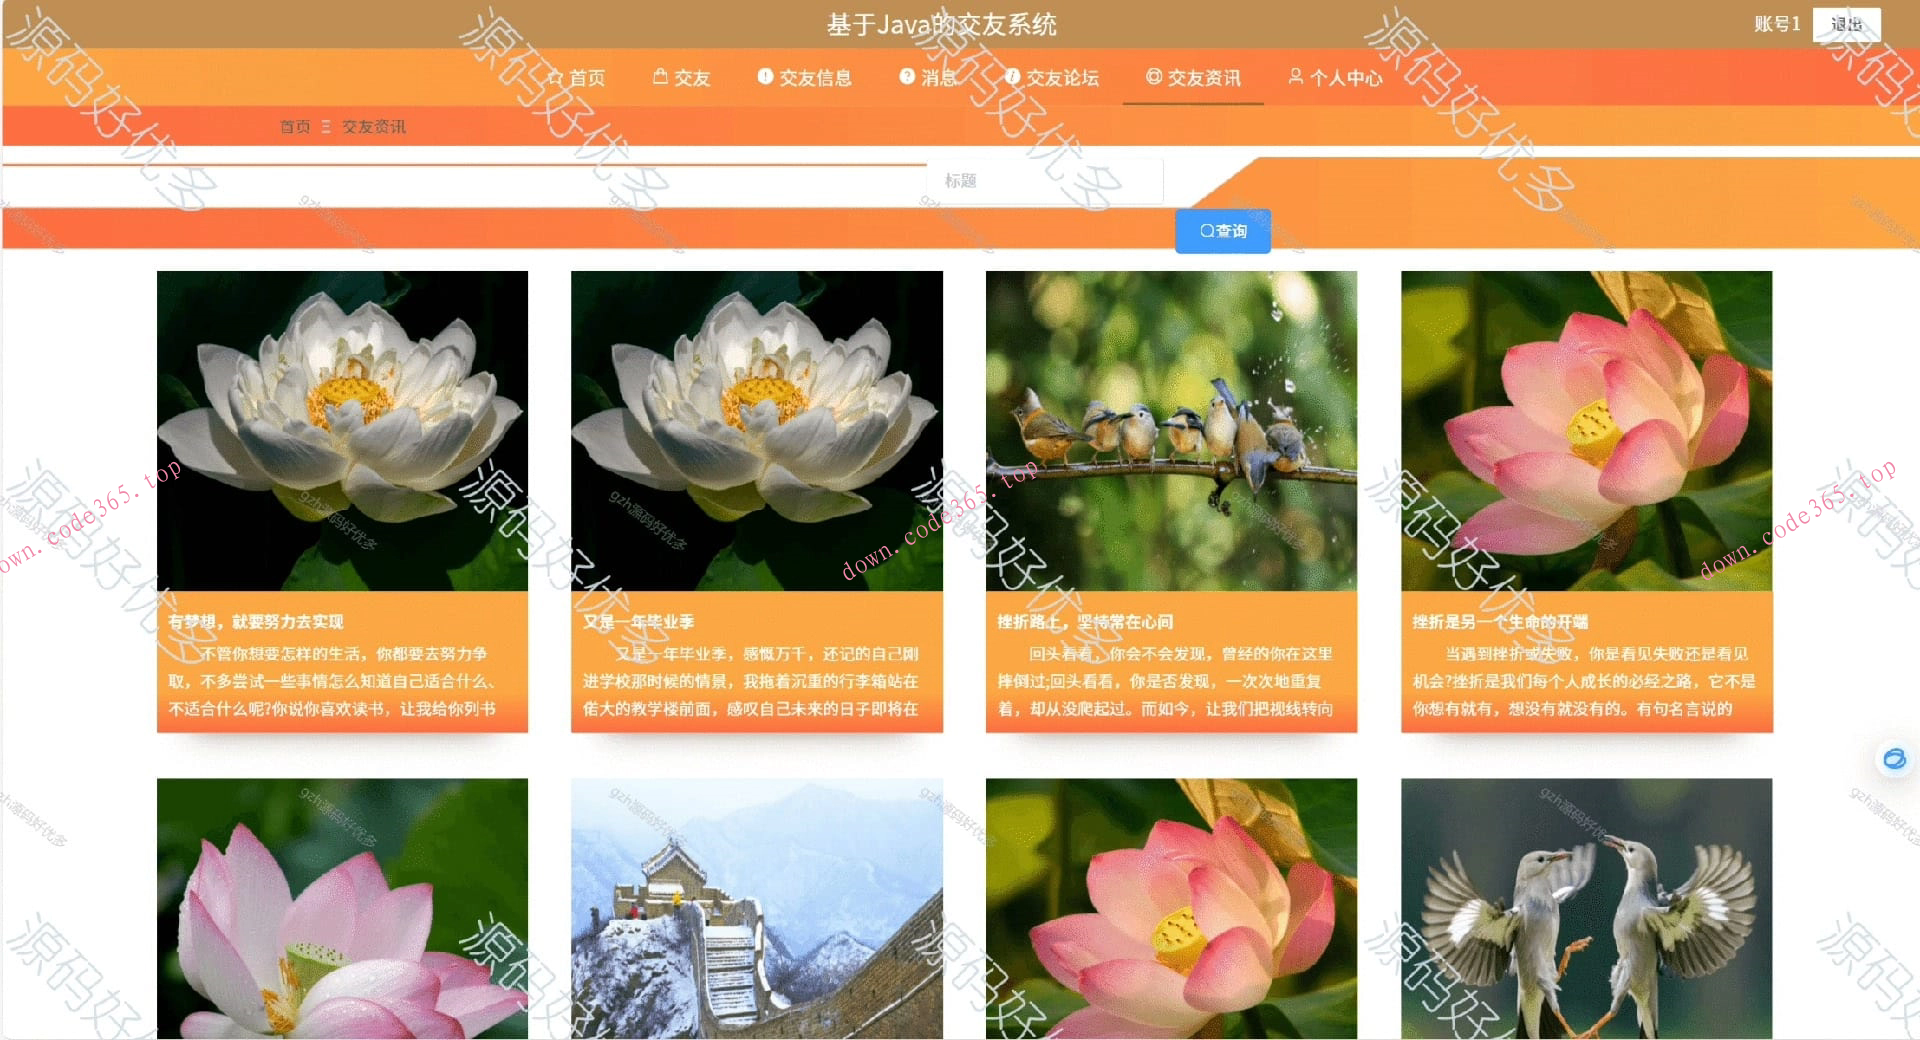The width and height of the screenshot is (1920, 1040).
Task: Click the 消息 question-mark icon
Action: point(905,77)
